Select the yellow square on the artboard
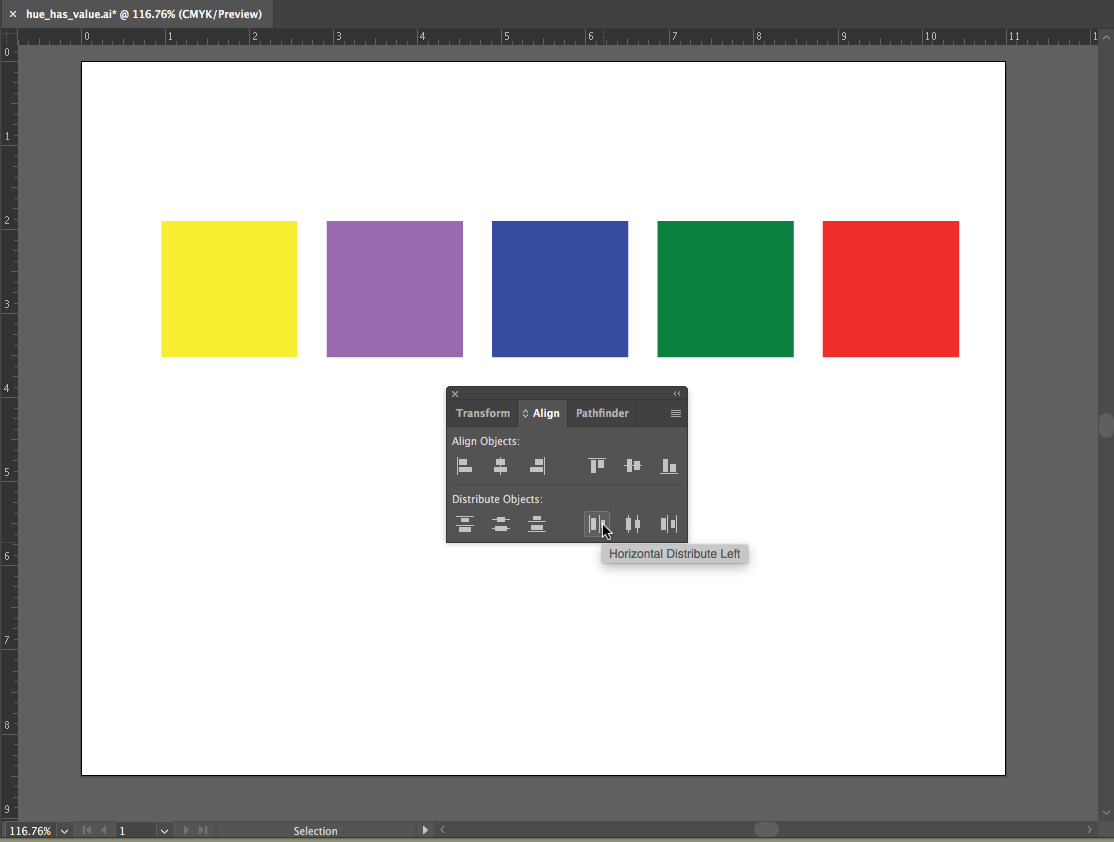Image resolution: width=1114 pixels, height=842 pixels. (x=229, y=289)
